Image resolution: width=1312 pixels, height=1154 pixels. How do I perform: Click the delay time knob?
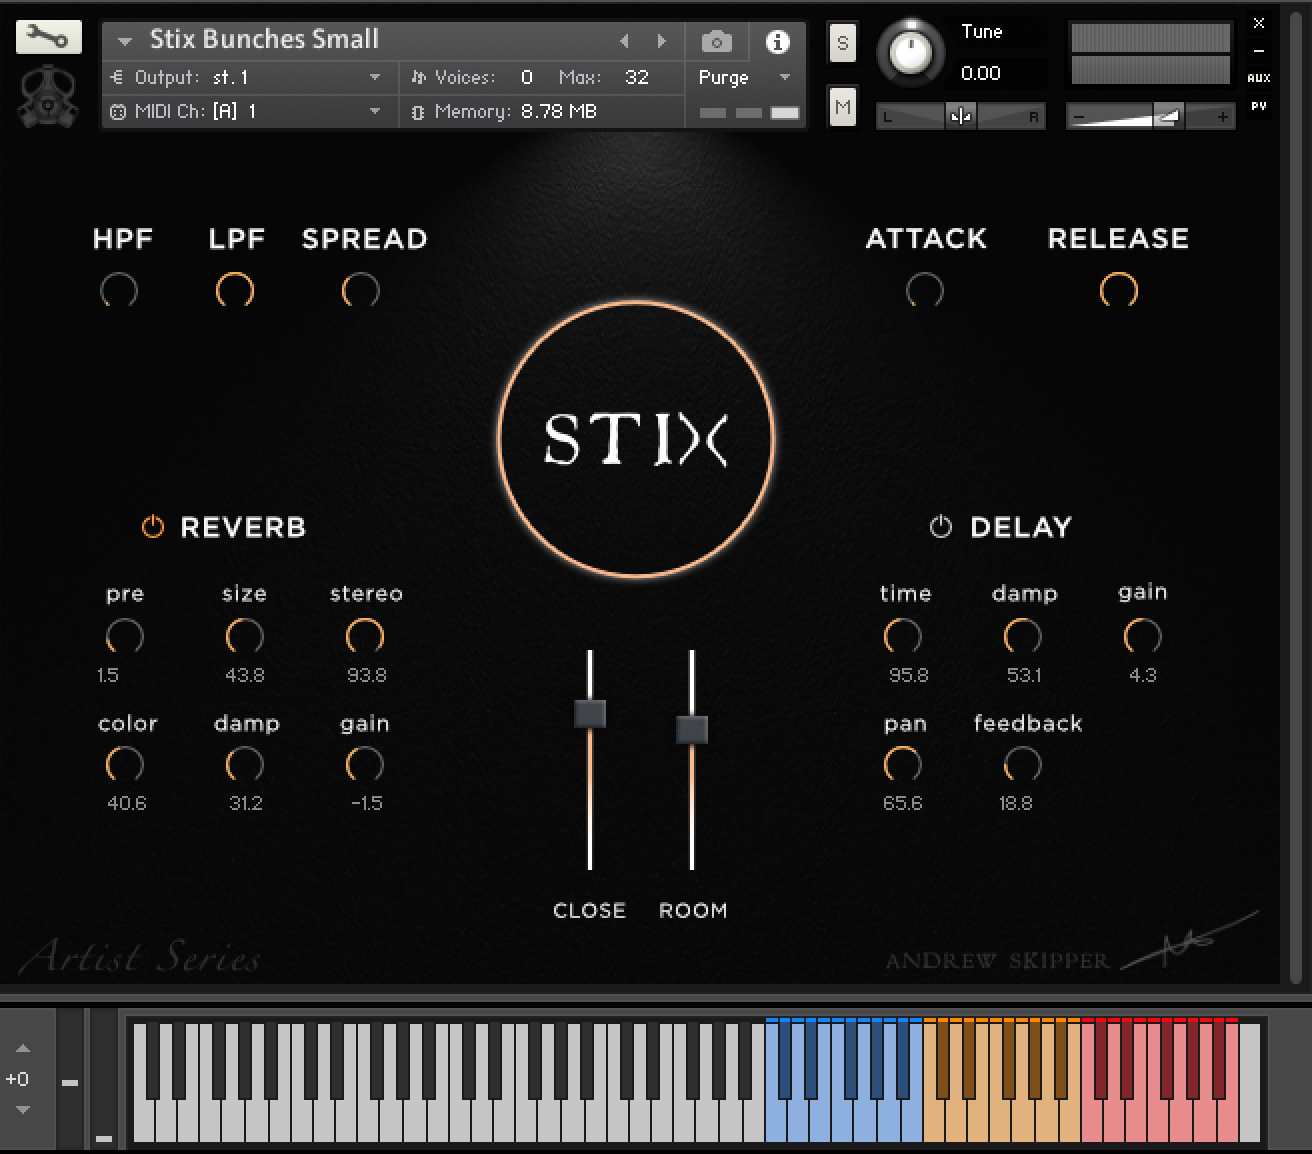pos(903,637)
